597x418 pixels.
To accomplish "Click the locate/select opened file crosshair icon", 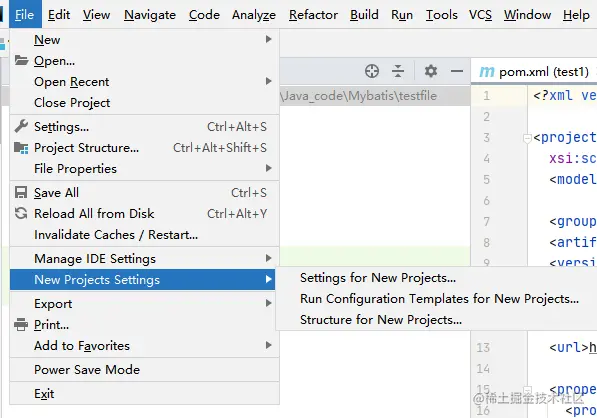I will [x=372, y=71].
